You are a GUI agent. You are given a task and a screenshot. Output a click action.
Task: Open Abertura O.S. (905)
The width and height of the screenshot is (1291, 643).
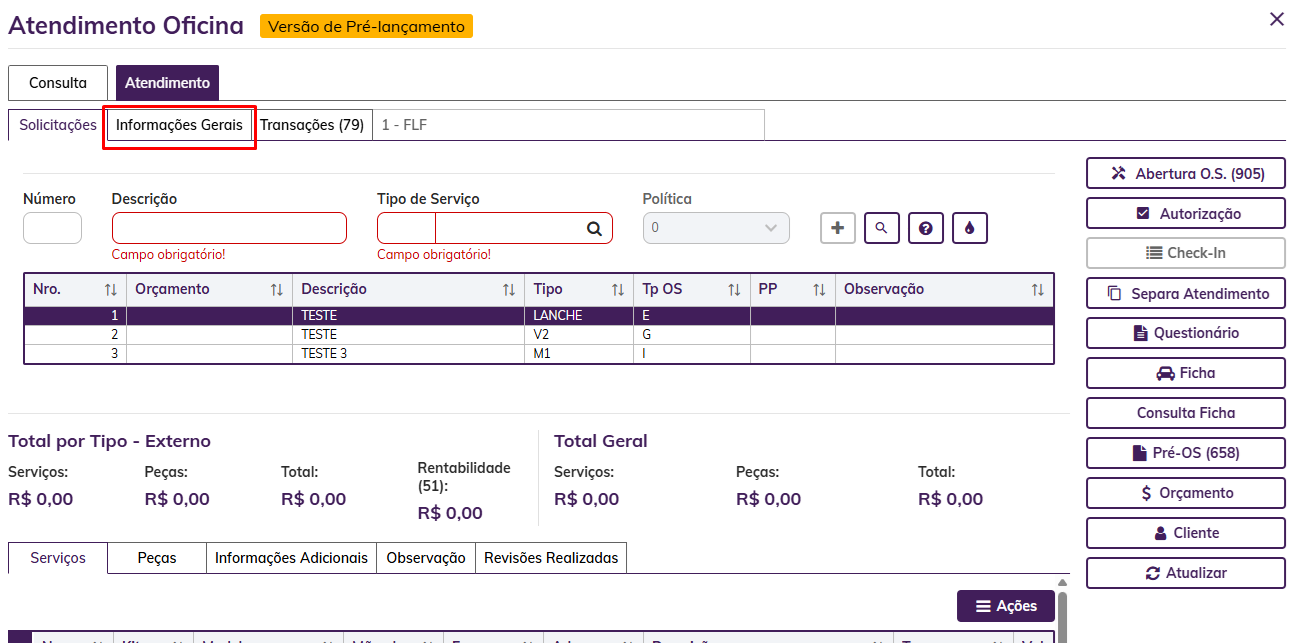[x=1185, y=173]
